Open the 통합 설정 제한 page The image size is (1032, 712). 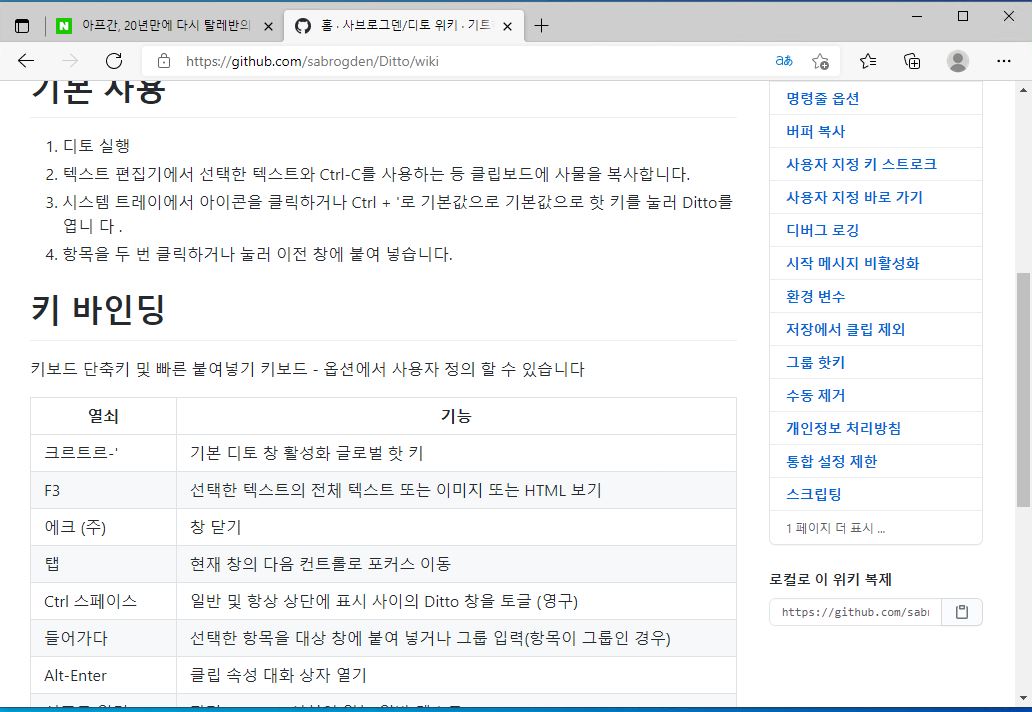pos(832,461)
